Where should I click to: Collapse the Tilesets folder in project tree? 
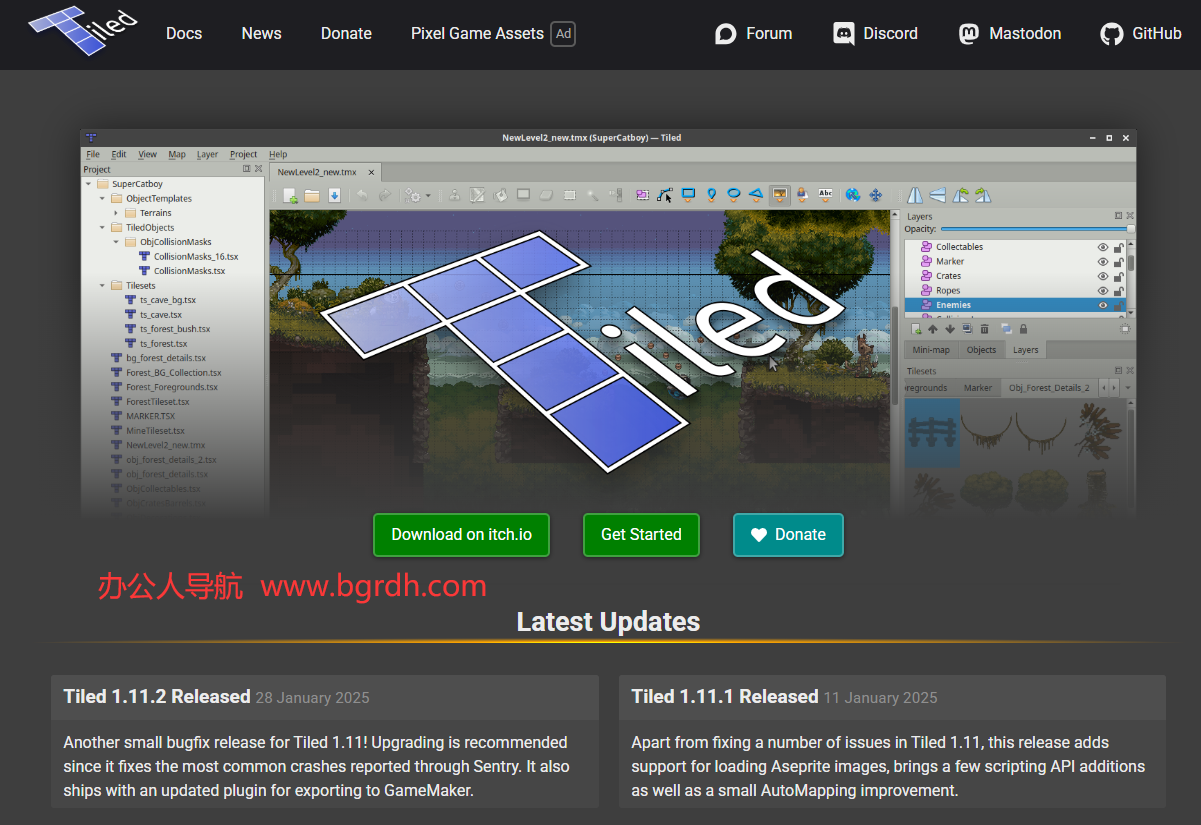pos(102,286)
